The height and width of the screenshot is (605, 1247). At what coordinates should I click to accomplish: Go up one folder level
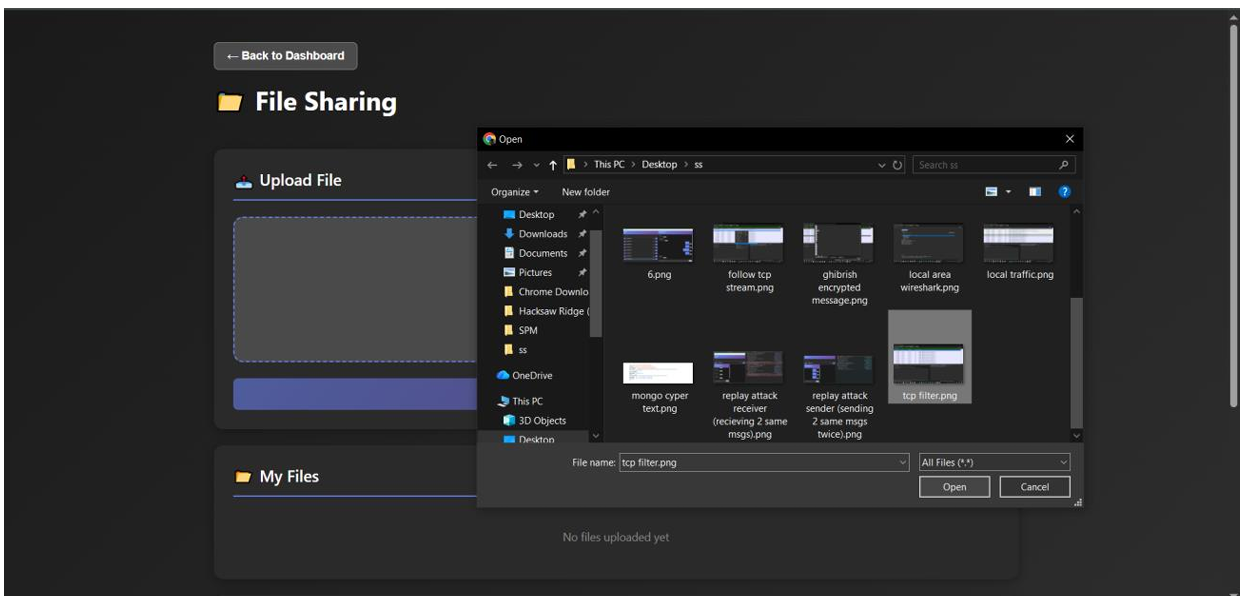pyautogui.click(x=552, y=165)
